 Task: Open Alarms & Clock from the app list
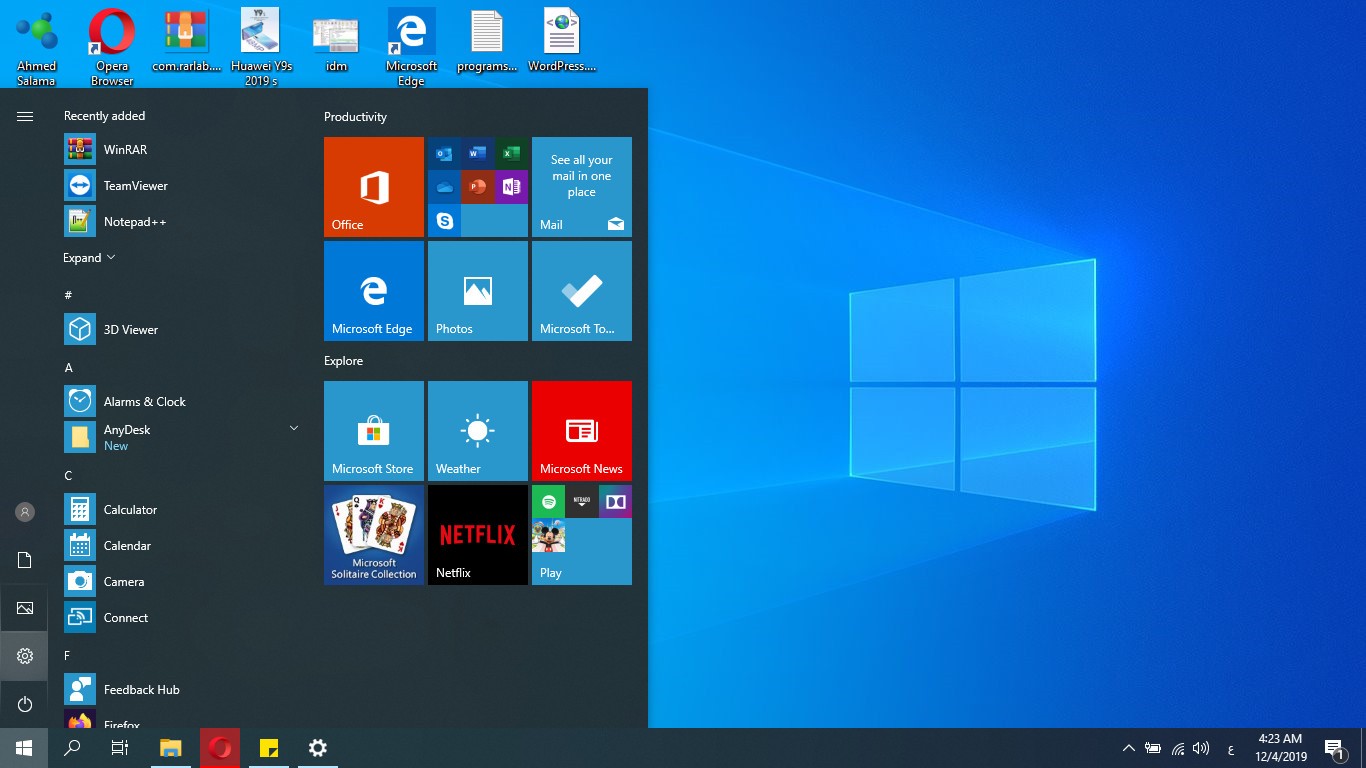(x=182, y=402)
